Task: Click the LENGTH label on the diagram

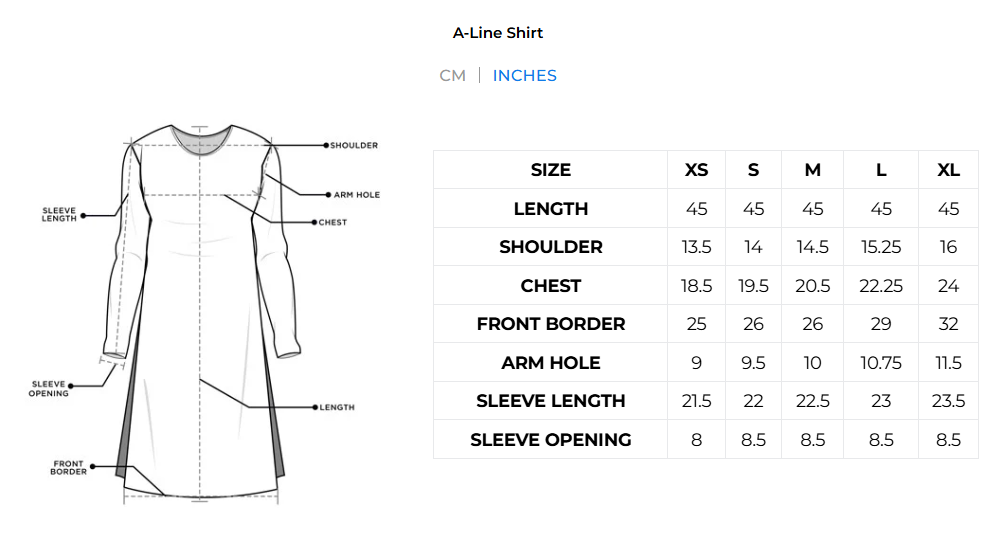Action: (337, 408)
